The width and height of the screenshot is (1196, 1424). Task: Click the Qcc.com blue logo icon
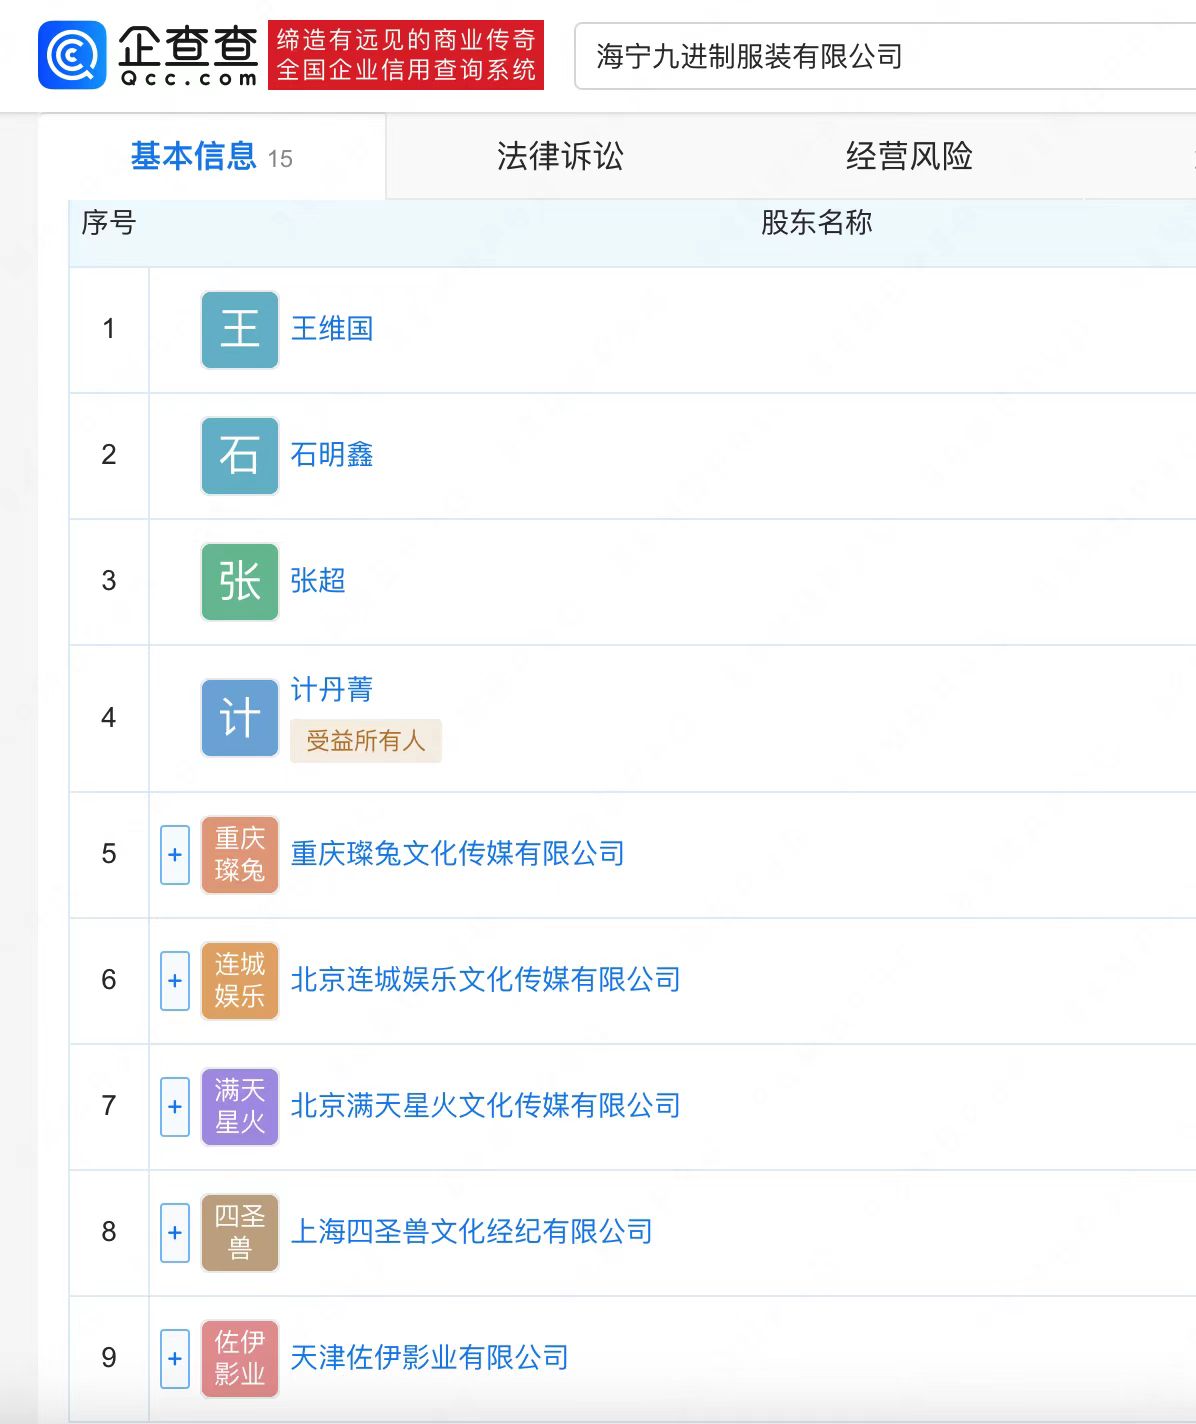[x=72, y=55]
